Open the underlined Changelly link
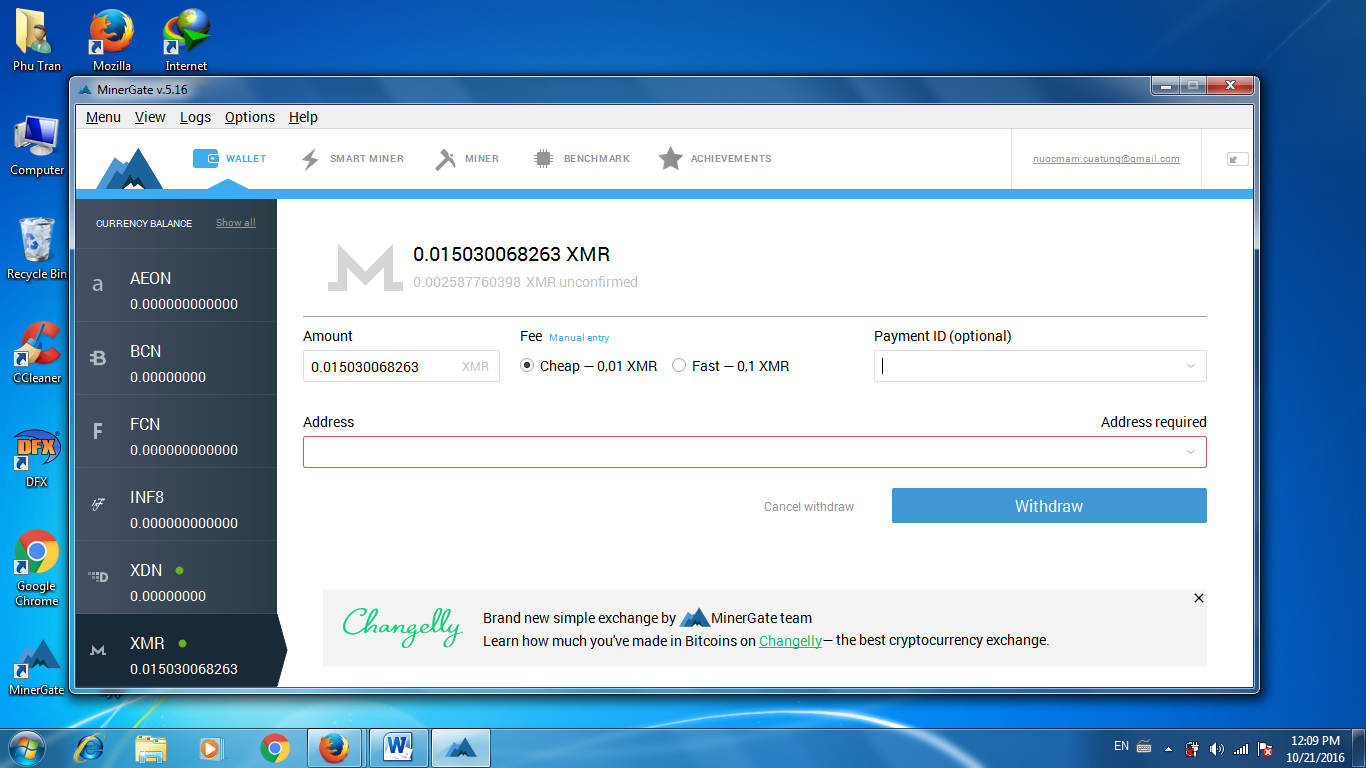This screenshot has width=1366, height=768. 790,641
